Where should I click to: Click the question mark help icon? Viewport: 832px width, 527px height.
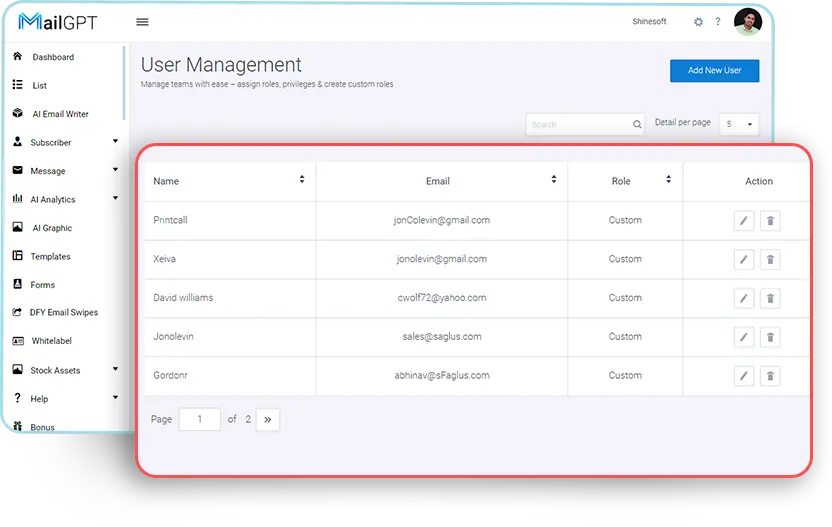point(718,22)
